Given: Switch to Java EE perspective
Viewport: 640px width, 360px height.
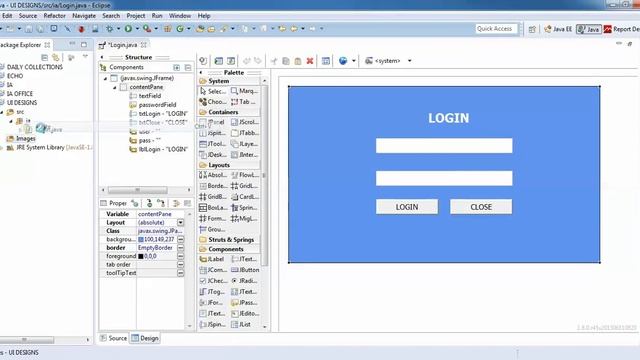Looking at the screenshot, I should click(x=558, y=29).
